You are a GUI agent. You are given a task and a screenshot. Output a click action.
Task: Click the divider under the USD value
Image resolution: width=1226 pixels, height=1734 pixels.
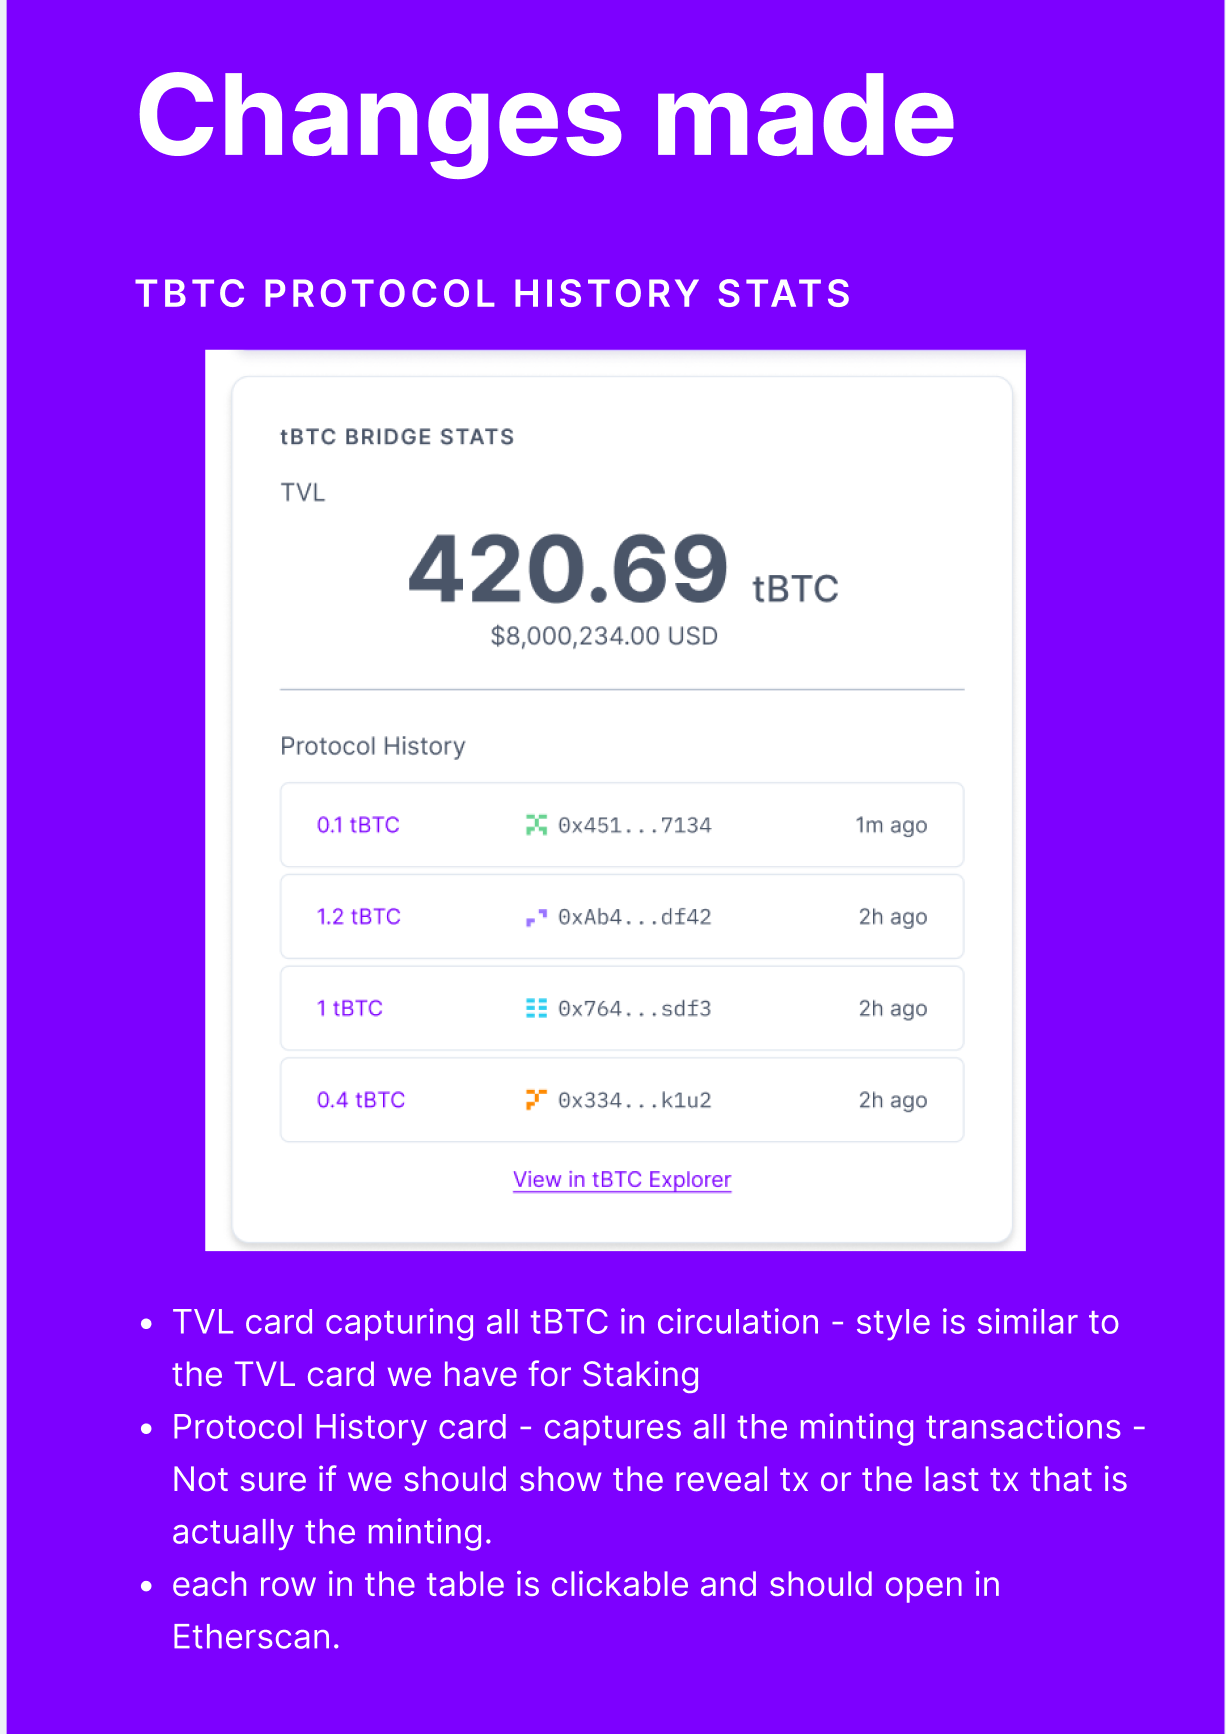click(621, 690)
